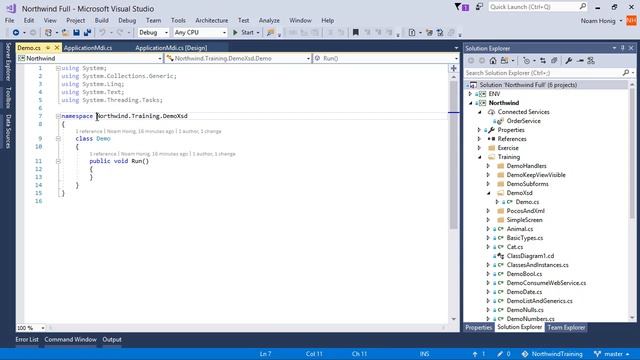This screenshot has height=360, width=640.
Task: Expand the ENV project node
Action: tap(470, 94)
